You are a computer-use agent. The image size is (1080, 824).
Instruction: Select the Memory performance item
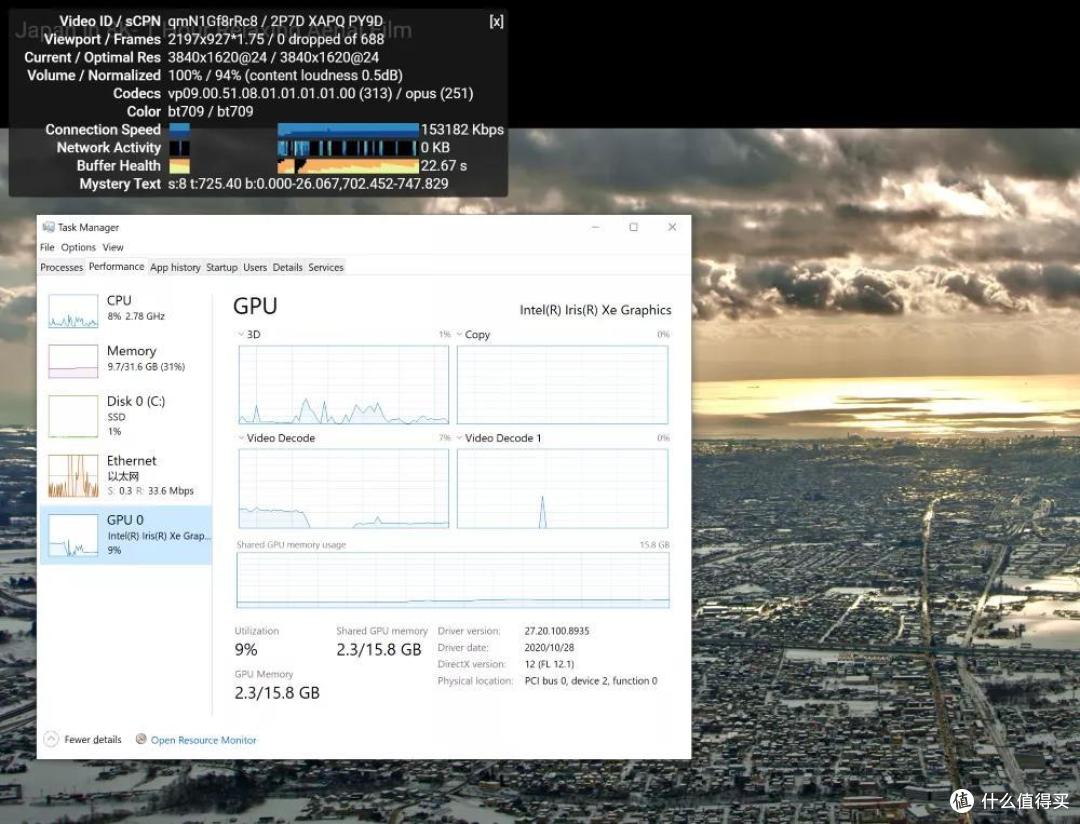click(x=125, y=360)
